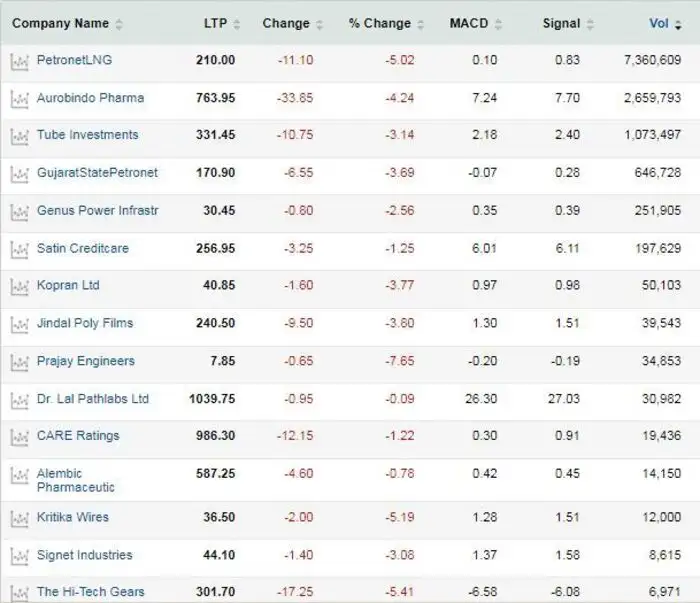Click Signet Industries company name
The width and height of the screenshot is (700, 603).
click(84, 555)
